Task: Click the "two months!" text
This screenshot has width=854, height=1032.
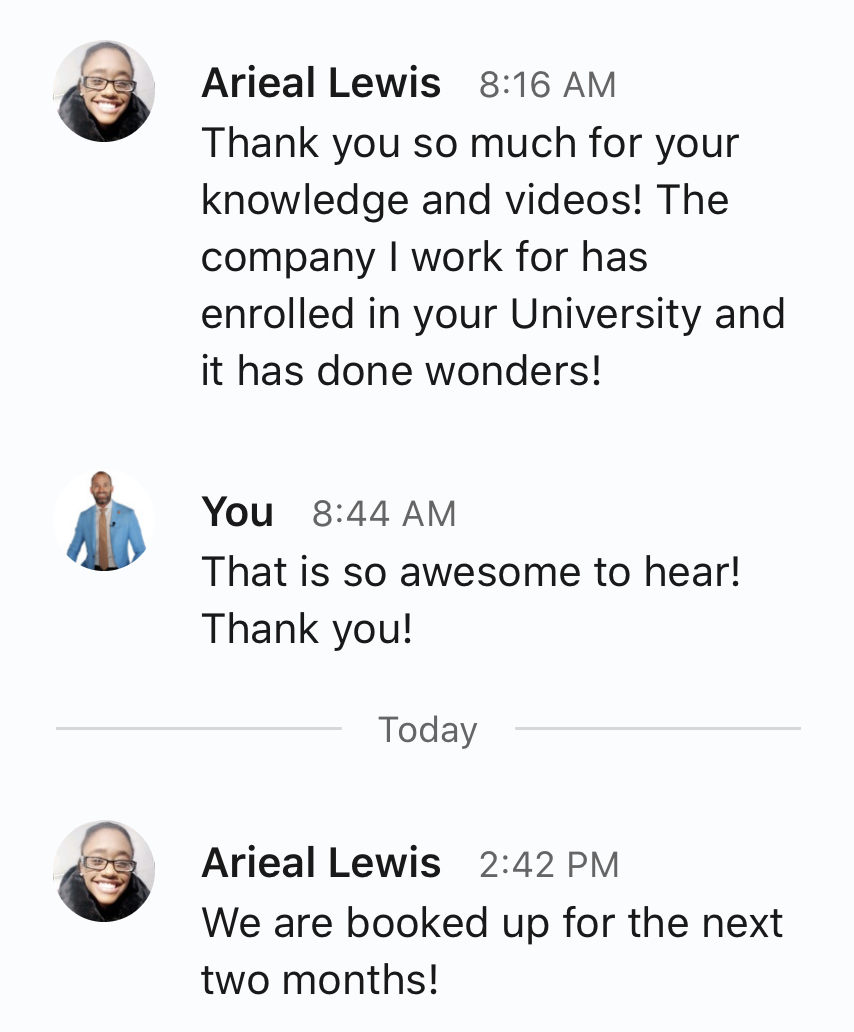Action: coord(320,980)
